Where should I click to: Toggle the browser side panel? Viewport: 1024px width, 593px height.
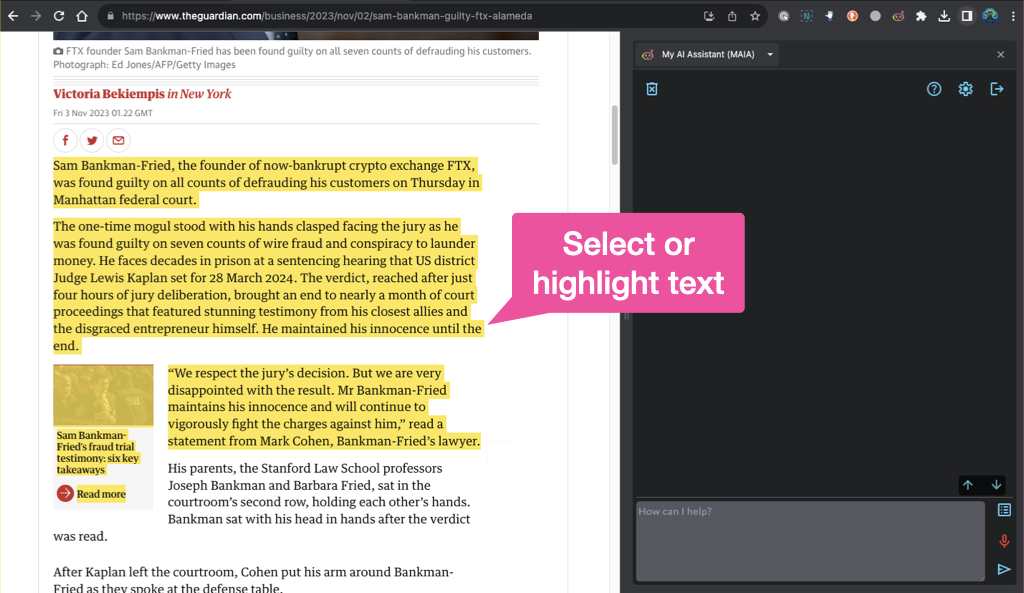(967, 16)
